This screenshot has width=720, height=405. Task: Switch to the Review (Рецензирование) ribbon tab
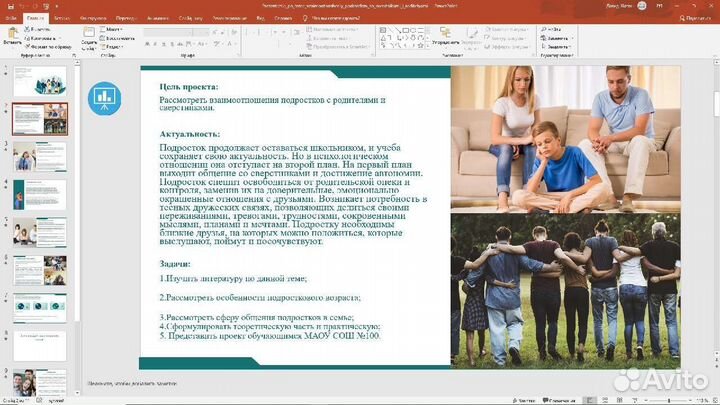[x=229, y=18]
